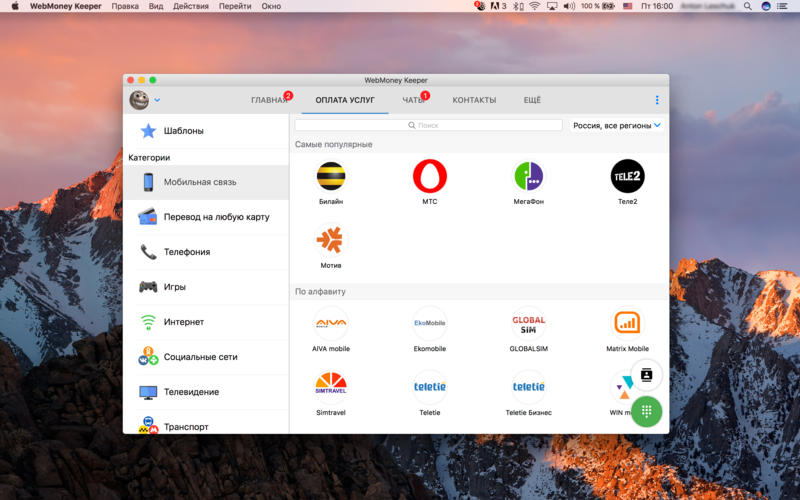Click the Поиск search field
The width and height of the screenshot is (800, 500).
click(429, 125)
